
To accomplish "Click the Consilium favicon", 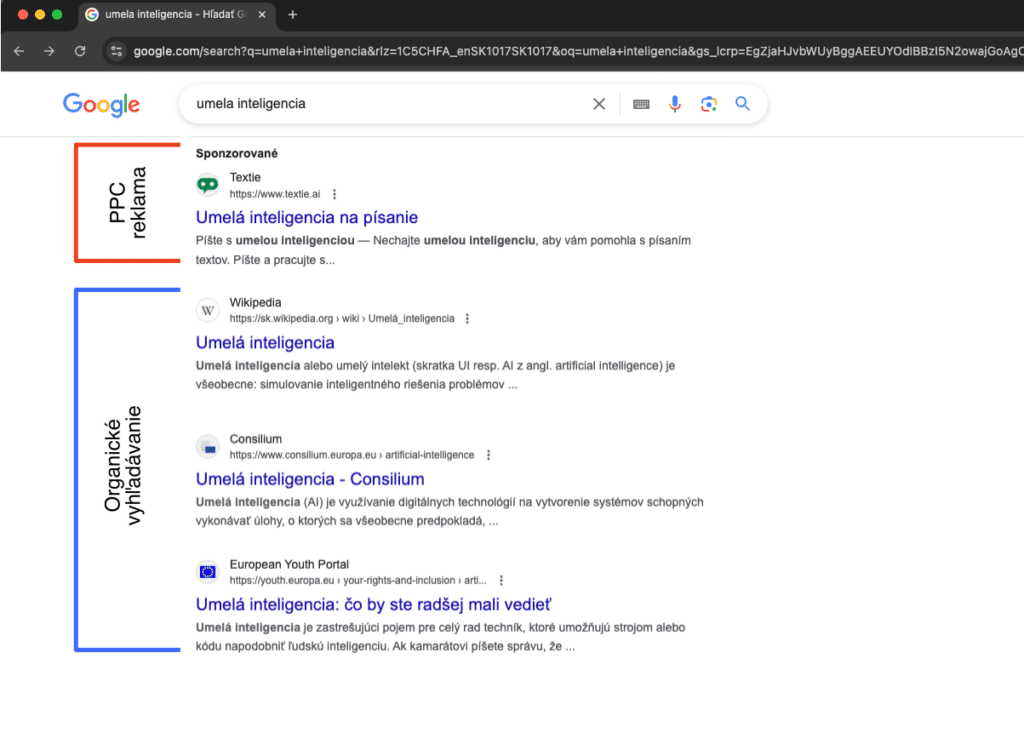I will (x=208, y=447).
